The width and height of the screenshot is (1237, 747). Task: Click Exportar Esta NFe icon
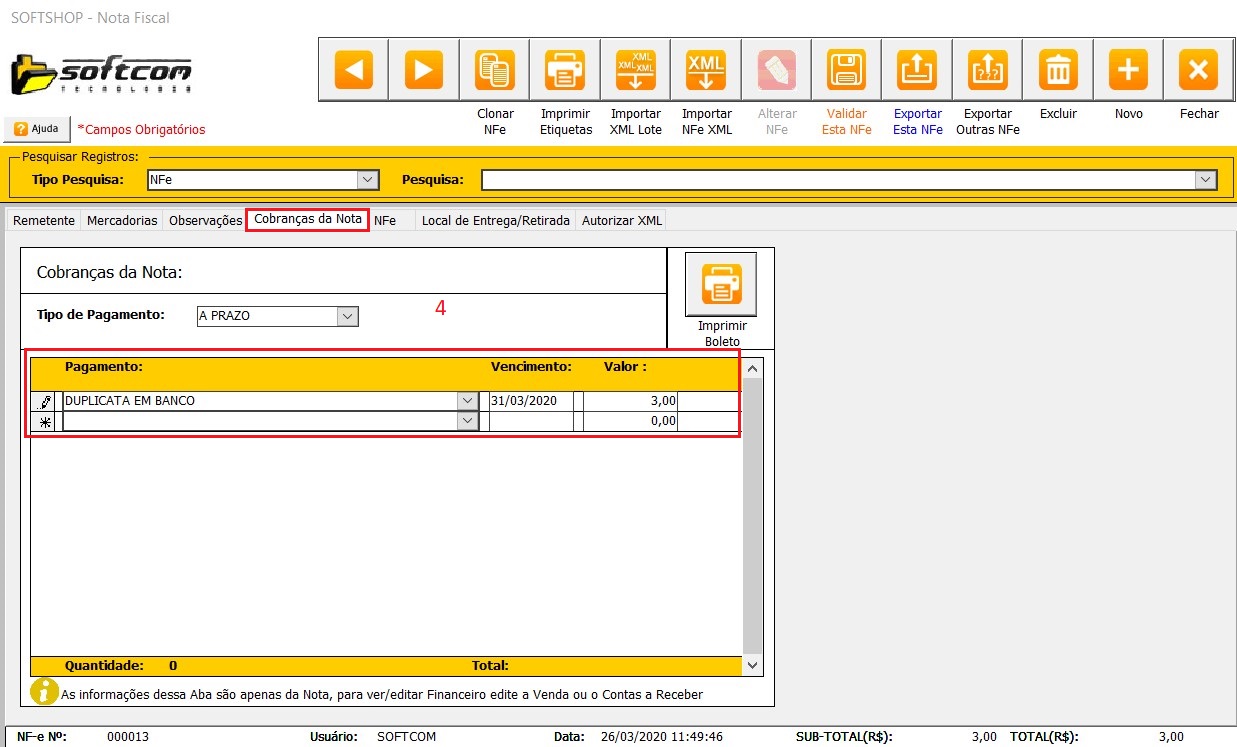917,70
